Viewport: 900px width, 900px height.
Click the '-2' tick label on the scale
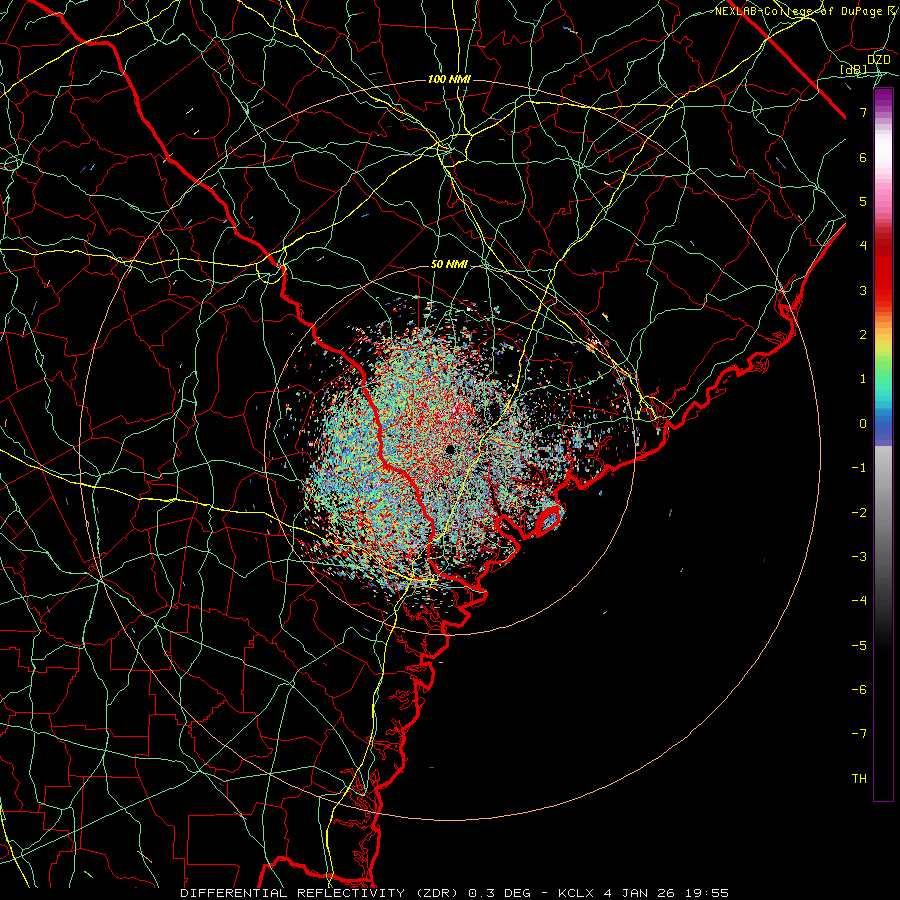pyautogui.click(x=859, y=513)
